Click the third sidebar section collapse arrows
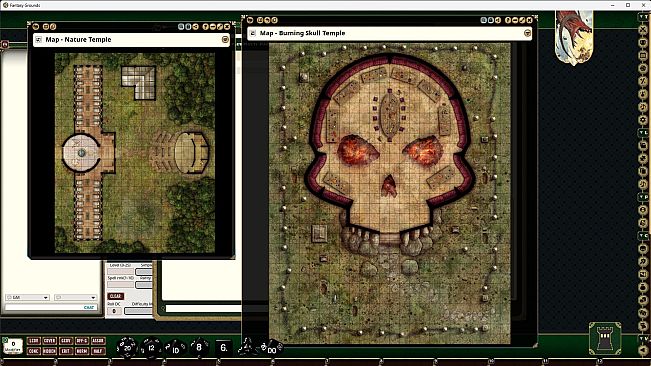Image resolution: width=651 pixels, height=366 pixels. [643, 197]
